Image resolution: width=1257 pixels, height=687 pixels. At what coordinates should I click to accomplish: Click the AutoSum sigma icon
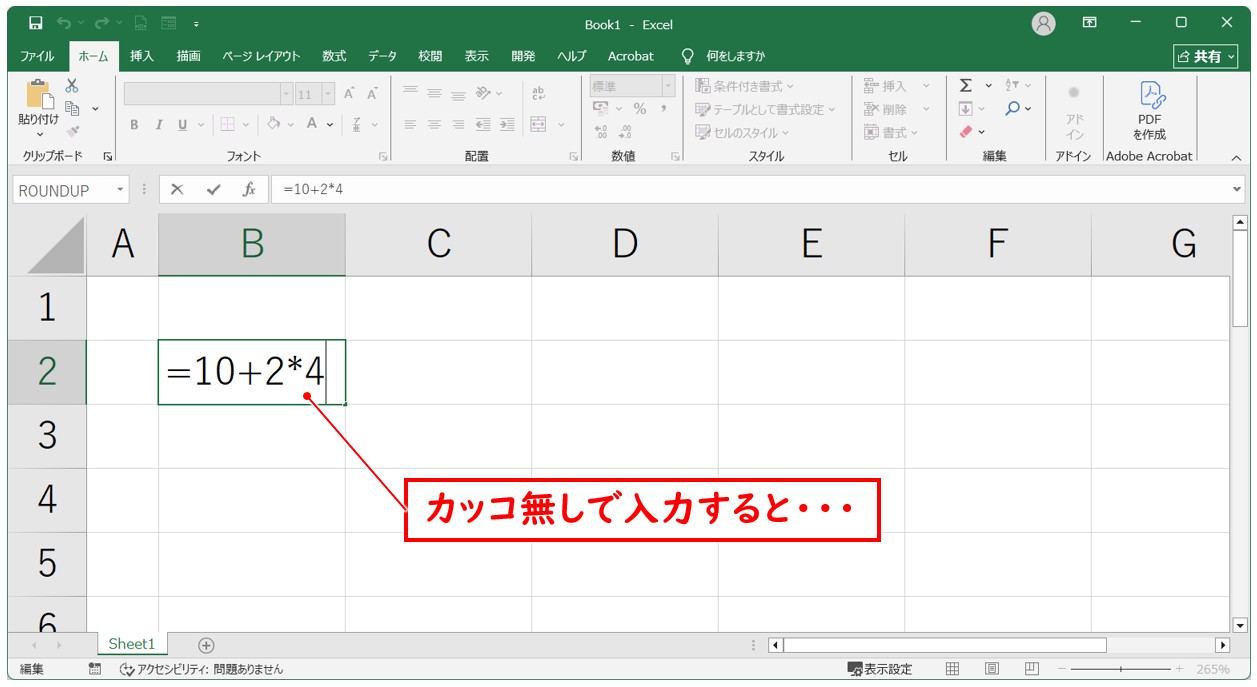pos(965,86)
